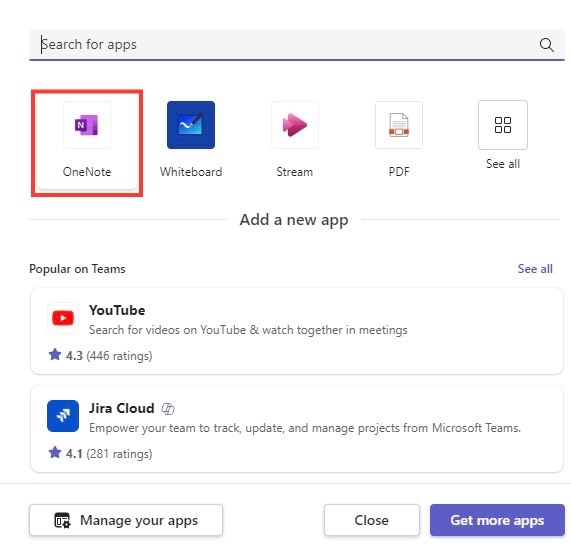Click the star icon next to 4.3 rating
The width and height of the screenshot is (571, 551).
55,354
